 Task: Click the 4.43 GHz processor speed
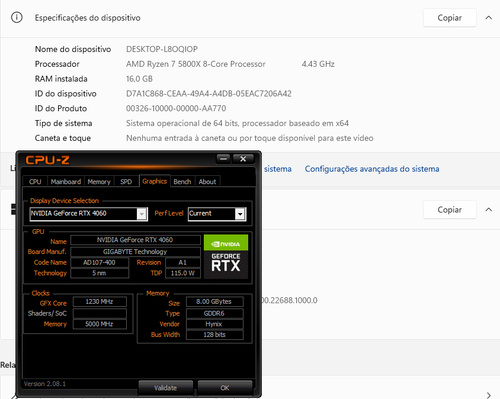(x=318, y=64)
